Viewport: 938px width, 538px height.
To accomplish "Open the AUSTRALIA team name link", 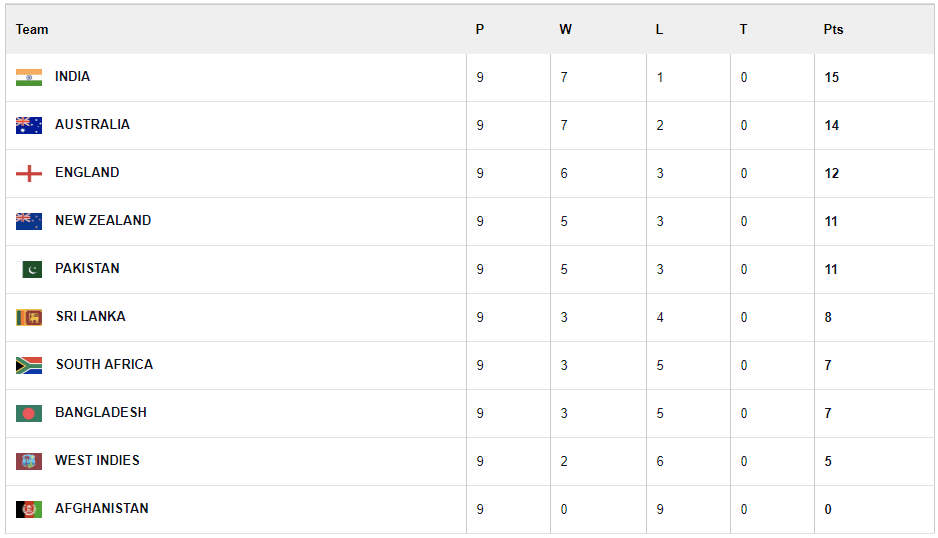I will 92,124.
